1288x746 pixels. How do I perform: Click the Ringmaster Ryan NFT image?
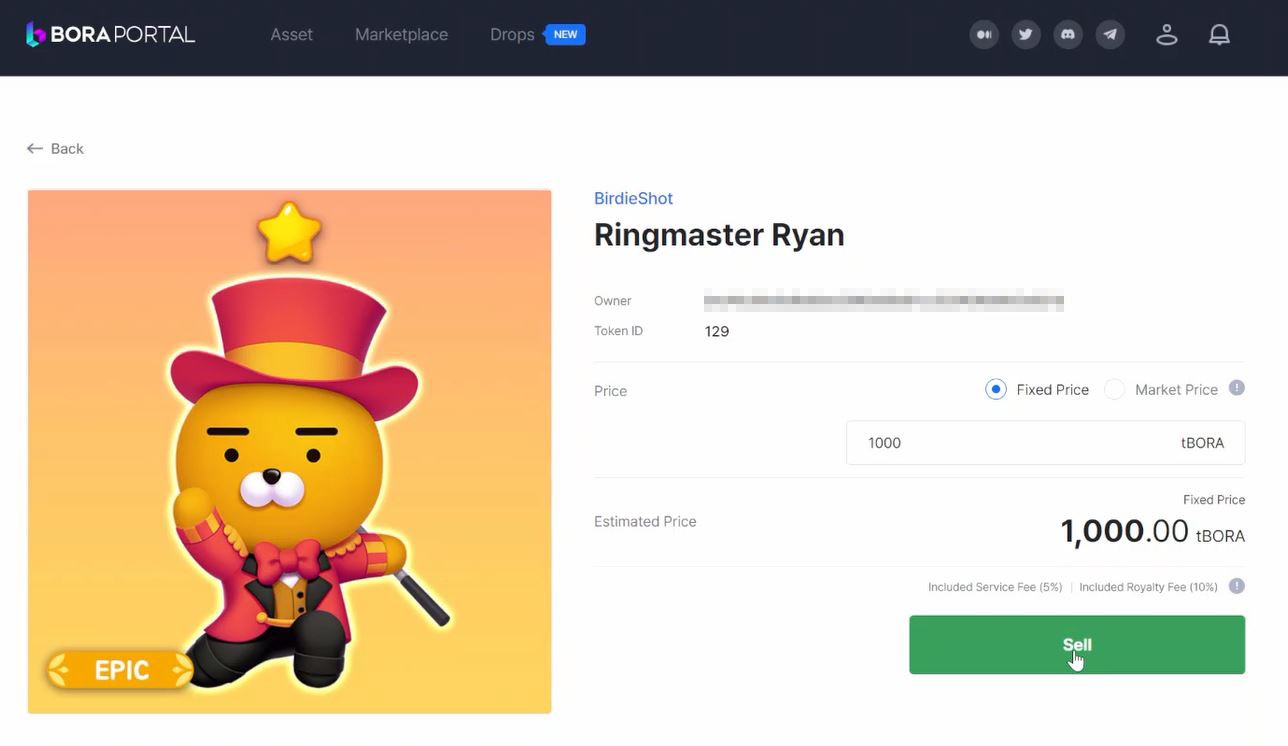click(x=290, y=451)
